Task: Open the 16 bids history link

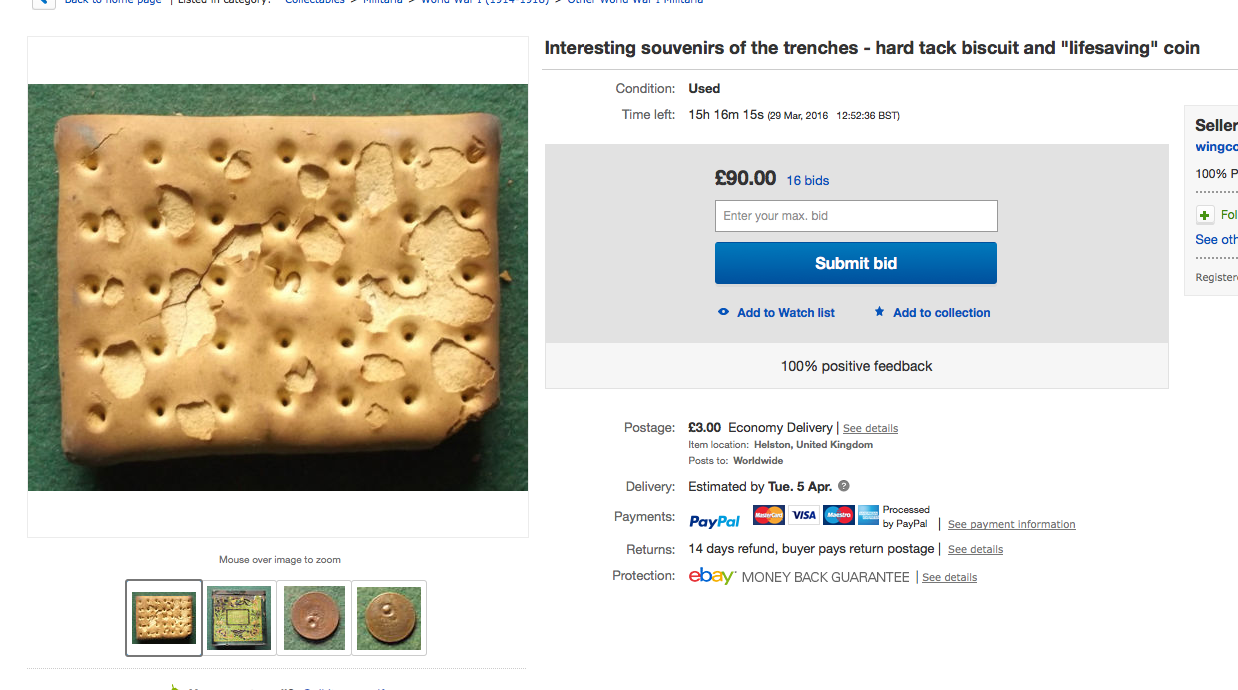Action: coord(807,181)
